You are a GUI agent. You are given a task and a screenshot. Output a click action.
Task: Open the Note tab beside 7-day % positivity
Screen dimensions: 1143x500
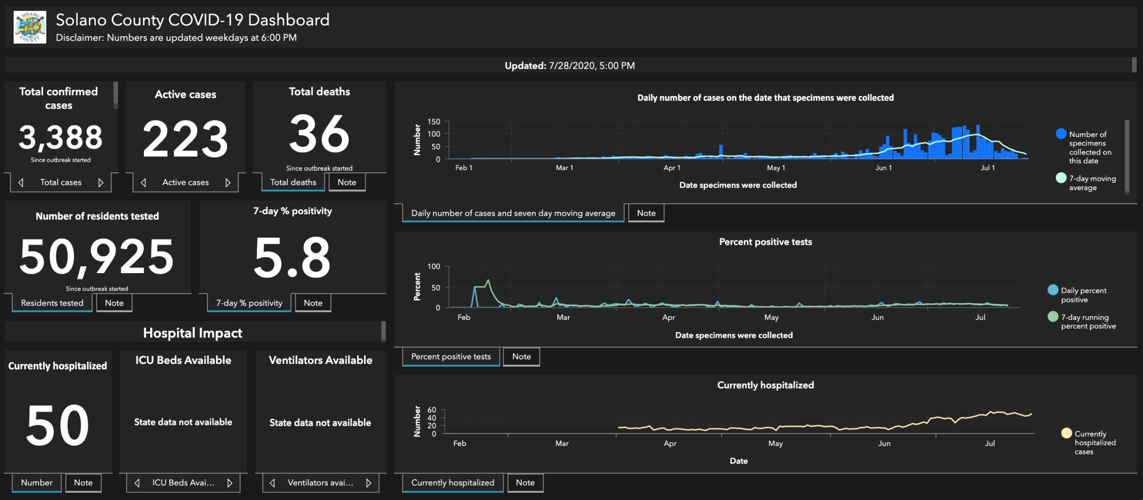click(x=313, y=303)
